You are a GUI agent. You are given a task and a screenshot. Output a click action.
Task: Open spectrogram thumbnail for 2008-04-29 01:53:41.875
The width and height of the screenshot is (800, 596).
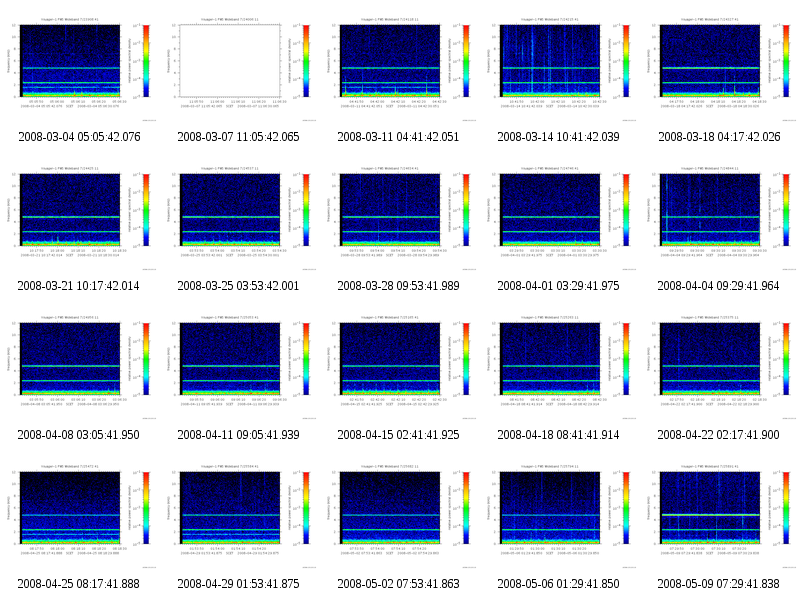point(240,515)
